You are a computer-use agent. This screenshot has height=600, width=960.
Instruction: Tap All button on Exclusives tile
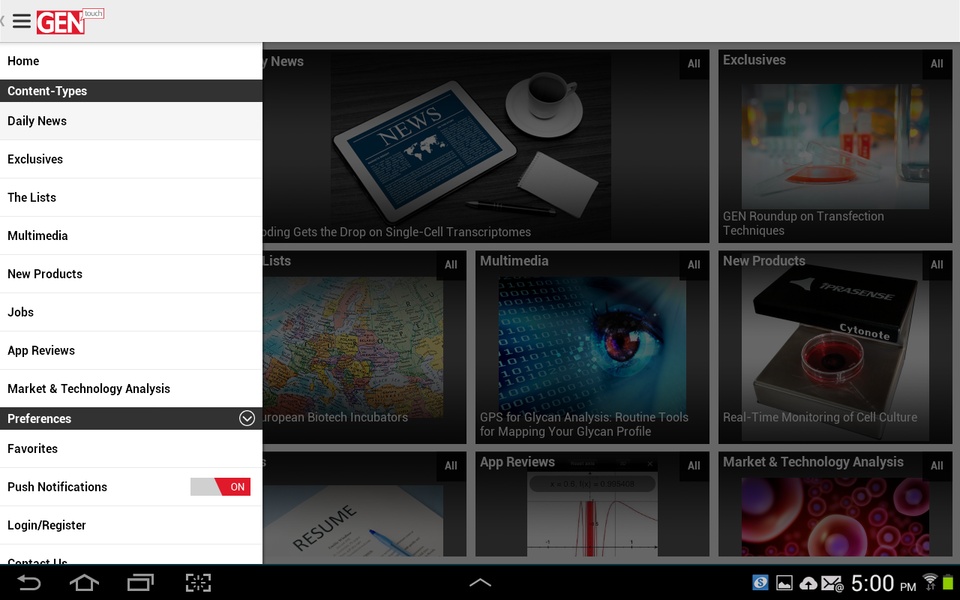937,64
